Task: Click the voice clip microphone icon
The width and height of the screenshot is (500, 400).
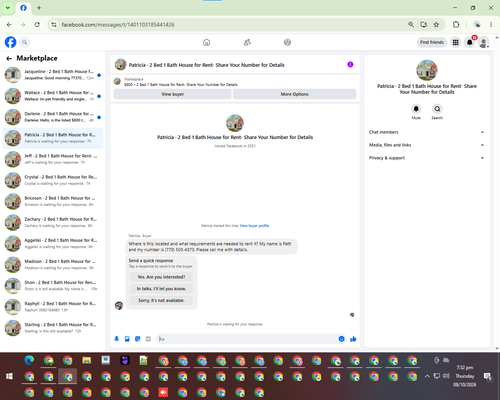Action: 117,339
